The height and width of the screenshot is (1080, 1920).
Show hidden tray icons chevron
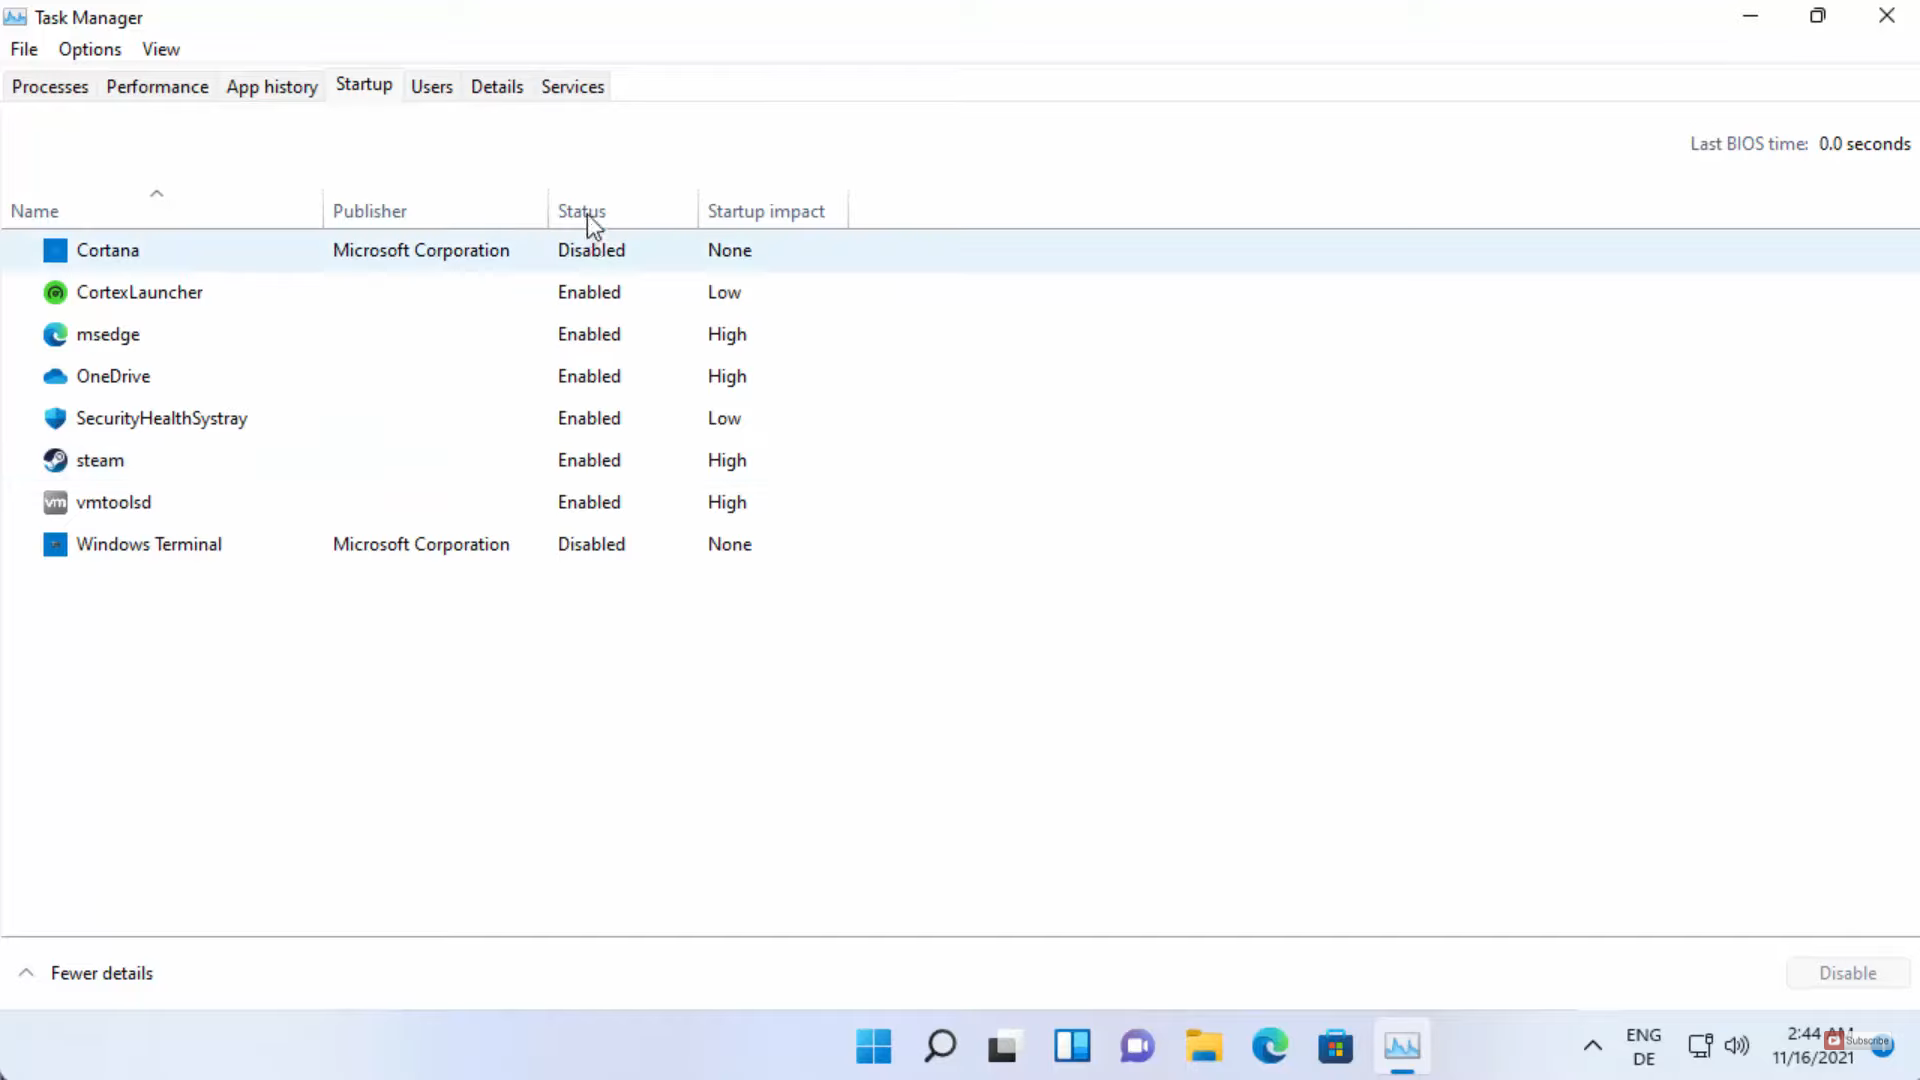tap(1592, 1046)
